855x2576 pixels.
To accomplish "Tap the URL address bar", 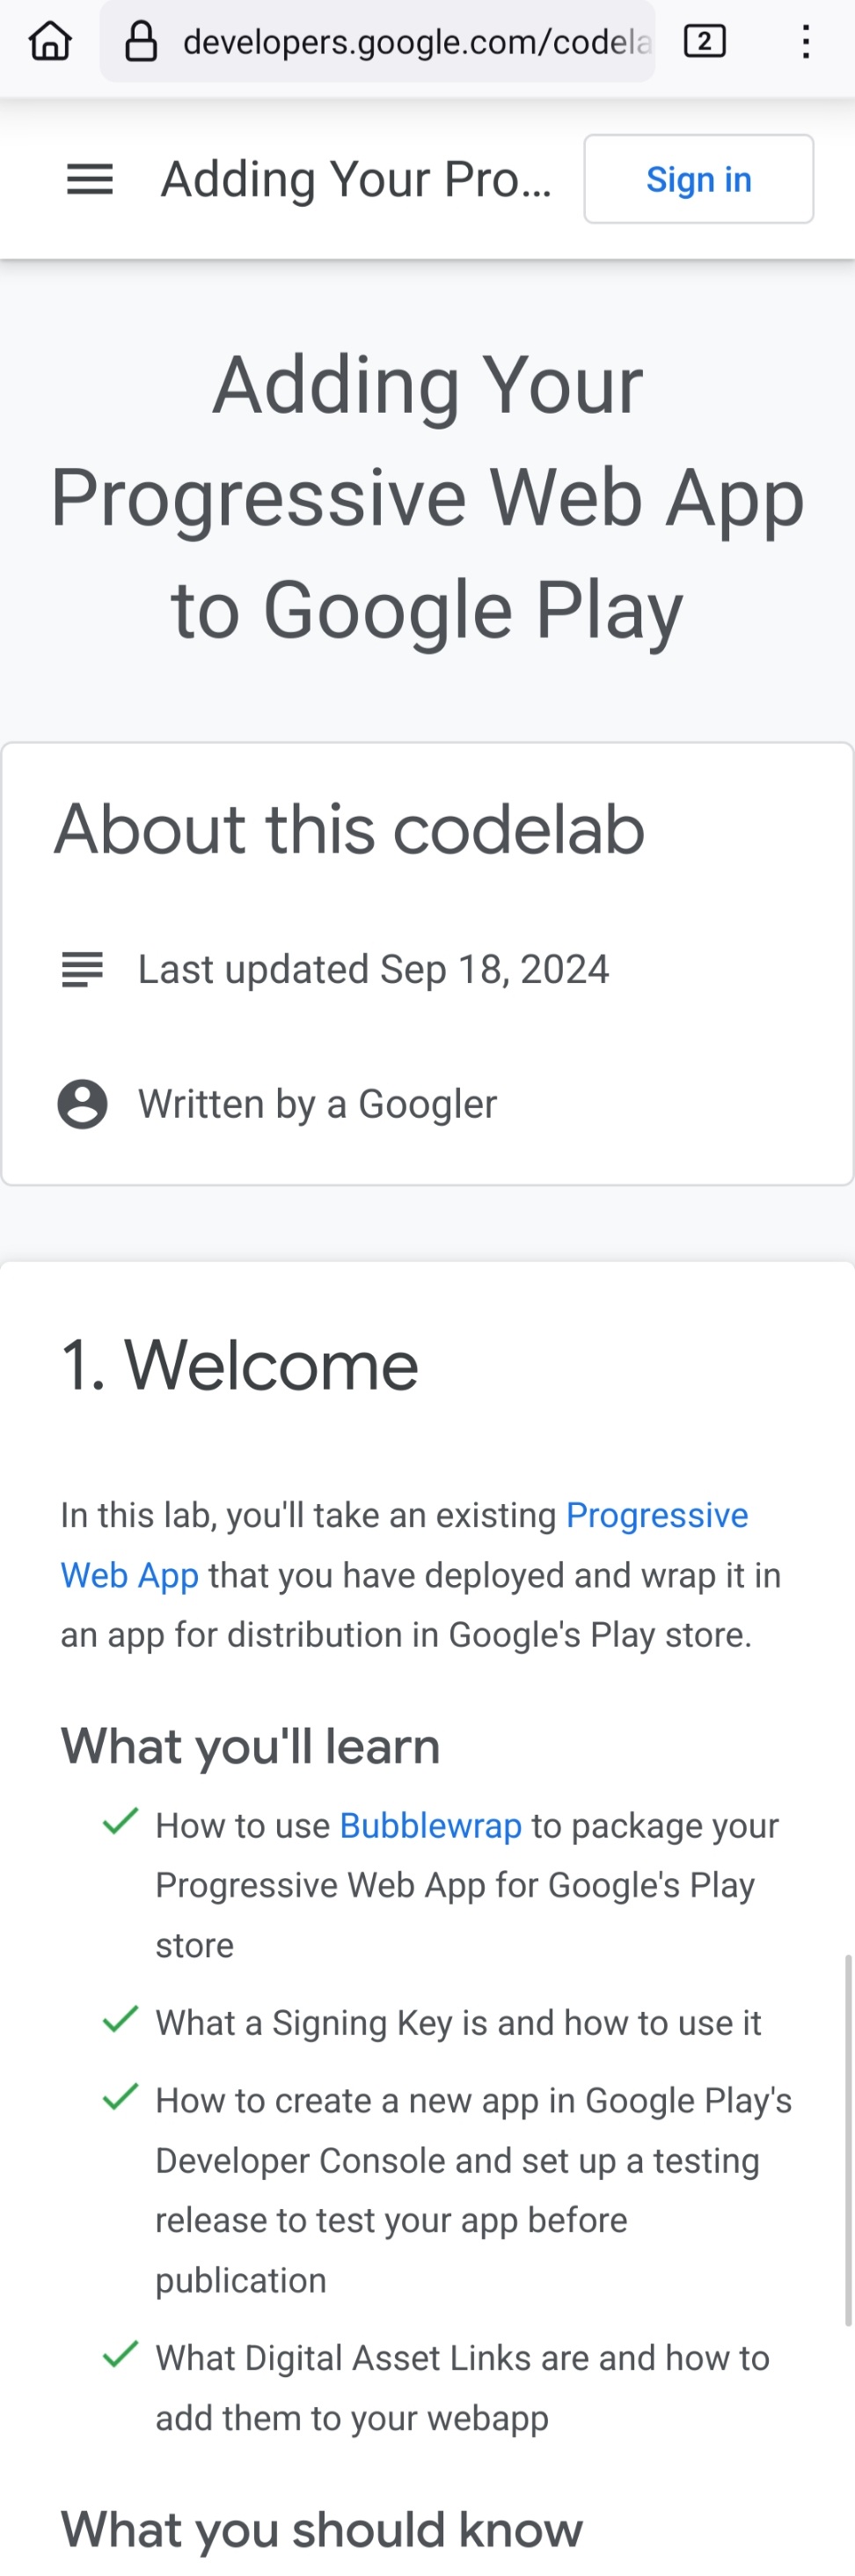I will (377, 42).
